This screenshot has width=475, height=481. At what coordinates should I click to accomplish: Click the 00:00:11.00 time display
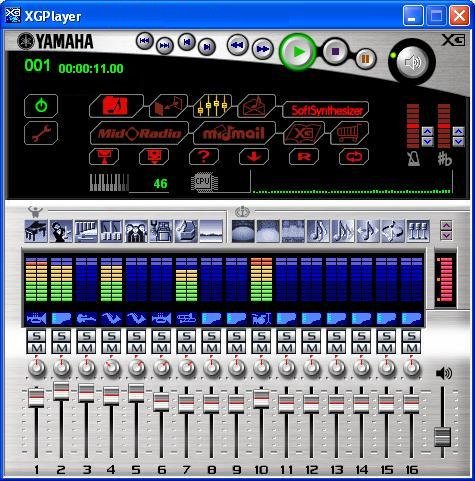click(x=91, y=68)
